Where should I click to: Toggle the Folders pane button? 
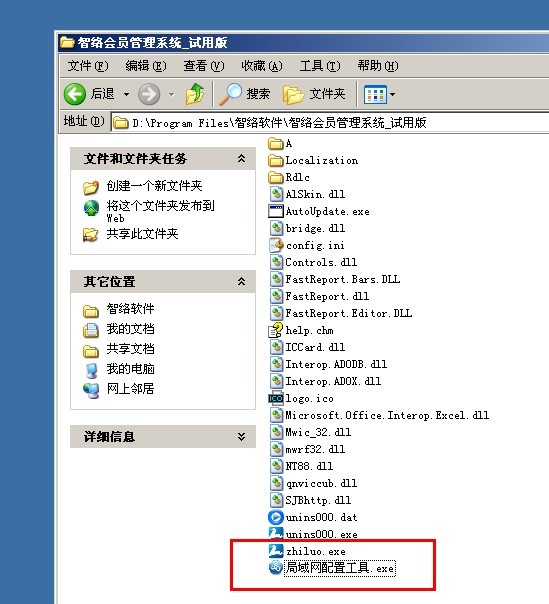coord(314,94)
